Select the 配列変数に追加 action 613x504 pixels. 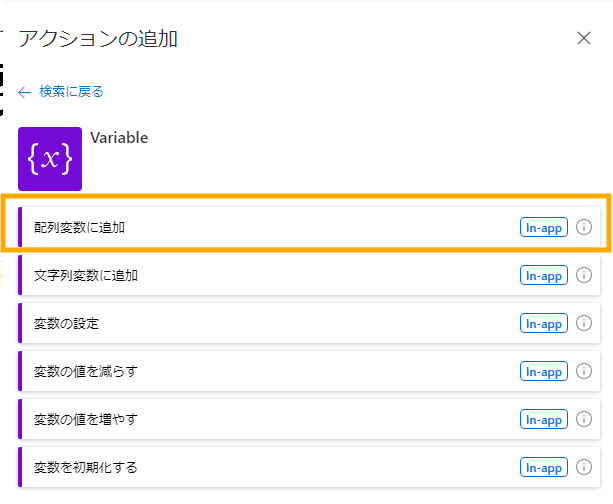click(x=309, y=227)
